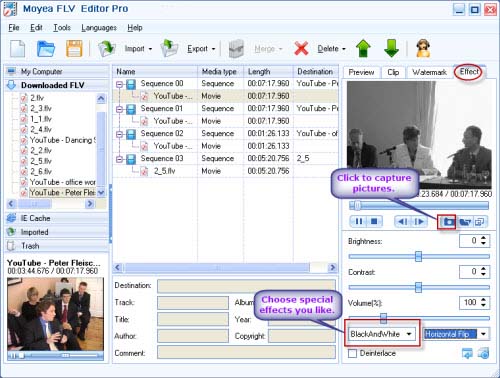Delete item using the red X icon
The image size is (500, 378).
point(301,49)
